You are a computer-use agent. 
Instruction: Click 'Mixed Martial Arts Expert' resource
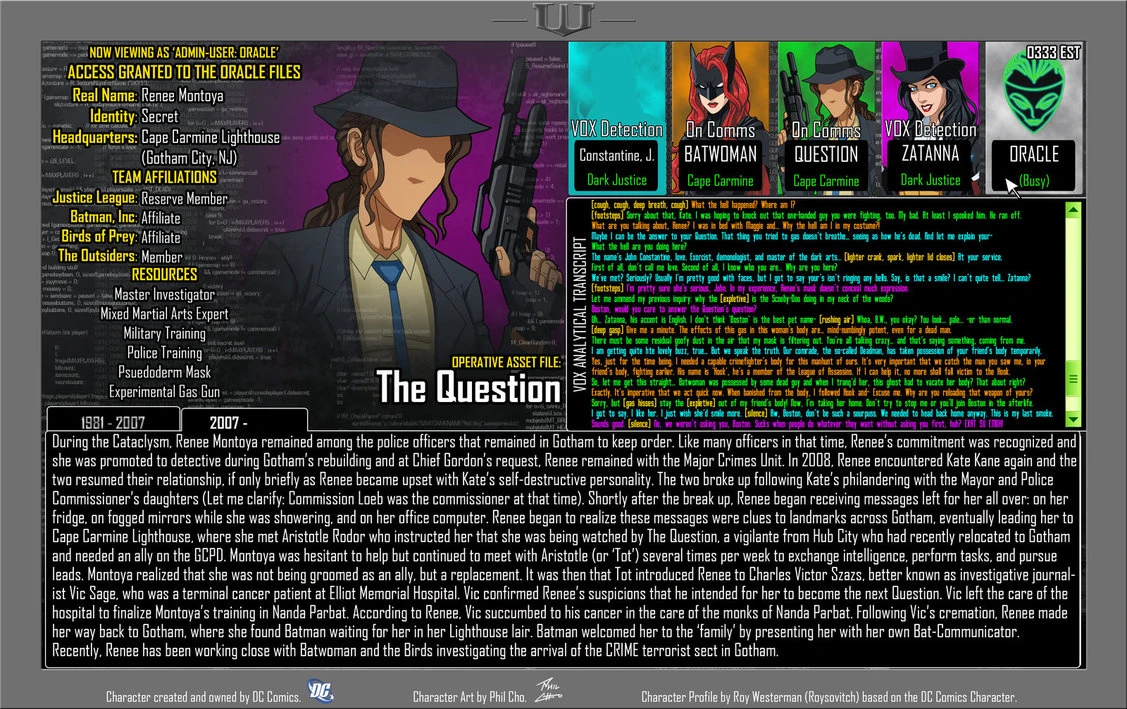[x=164, y=314]
